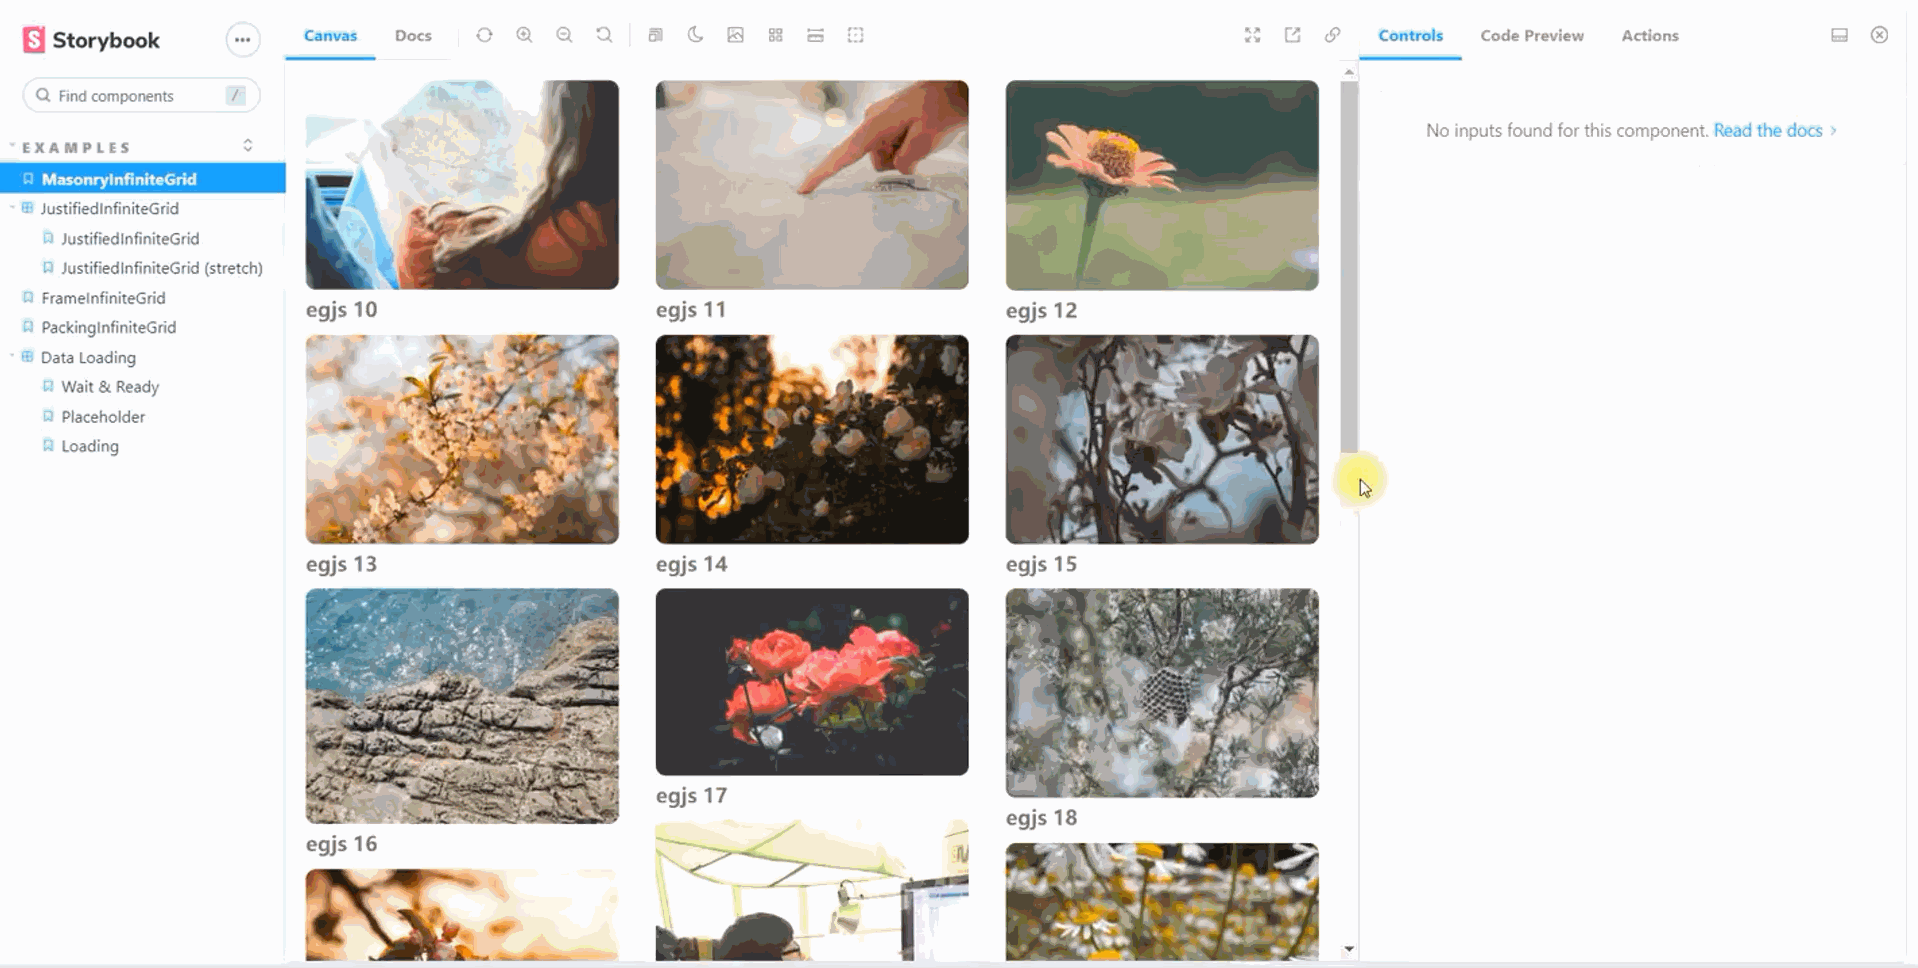Switch to the Docs tab
Viewport: 1918px width, 968px height.
point(413,36)
